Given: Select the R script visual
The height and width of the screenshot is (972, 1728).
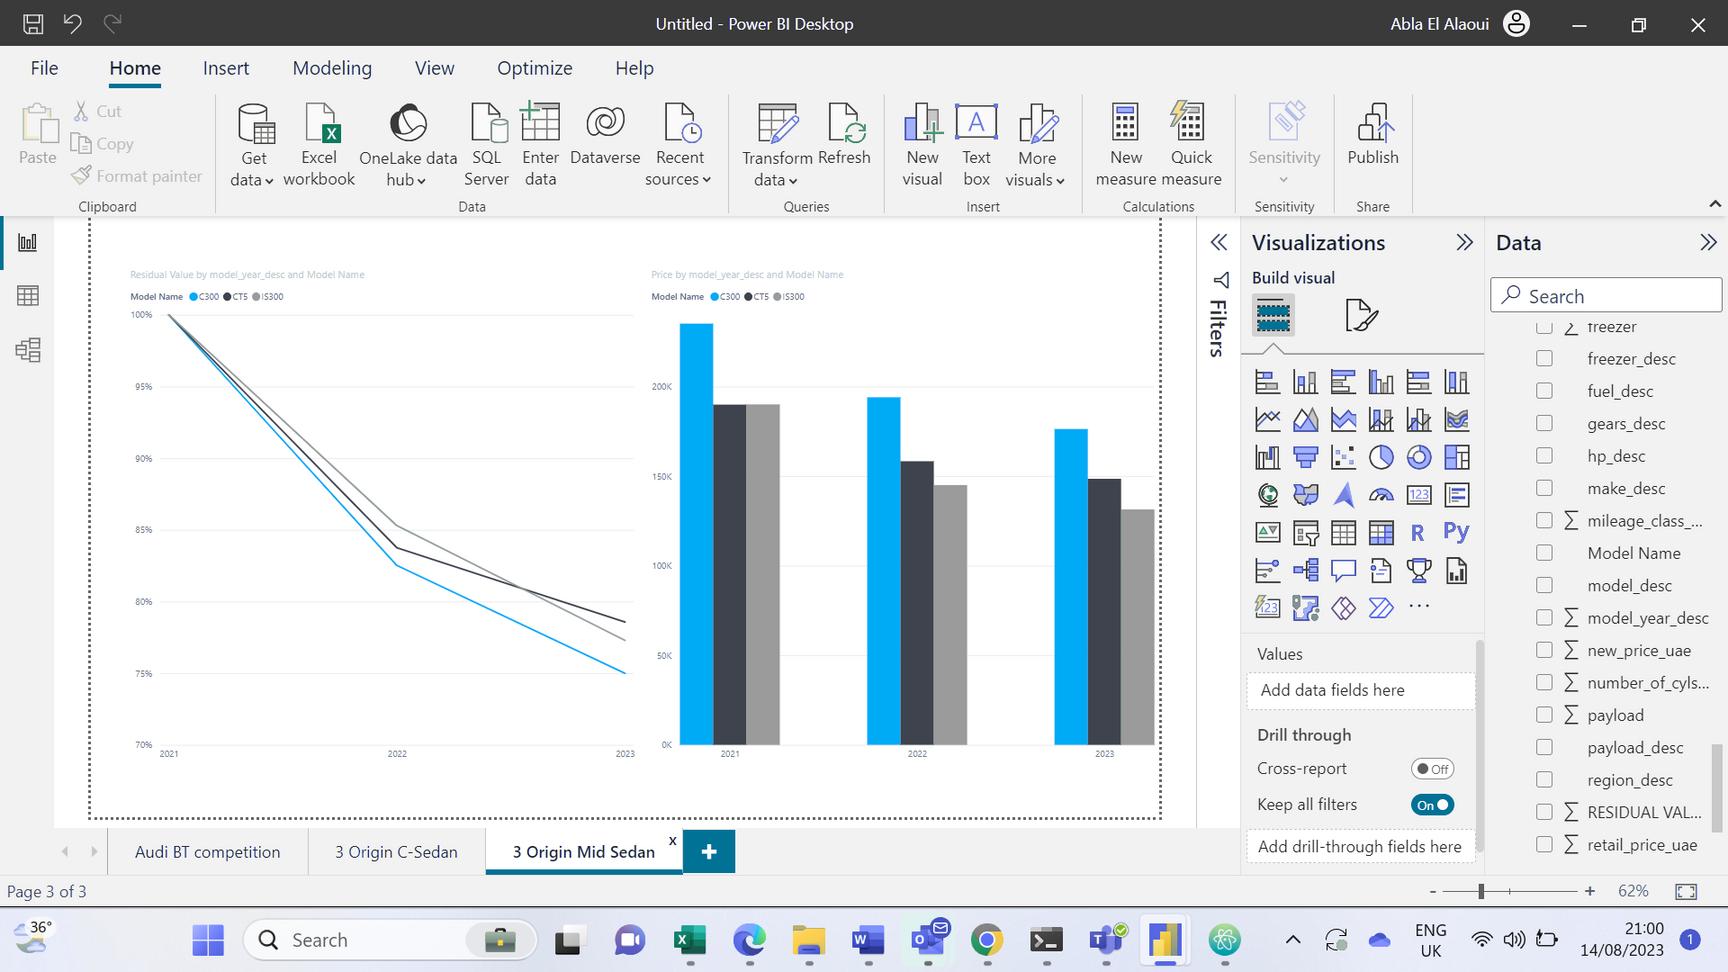Looking at the screenshot, I should coord(1418,533).
